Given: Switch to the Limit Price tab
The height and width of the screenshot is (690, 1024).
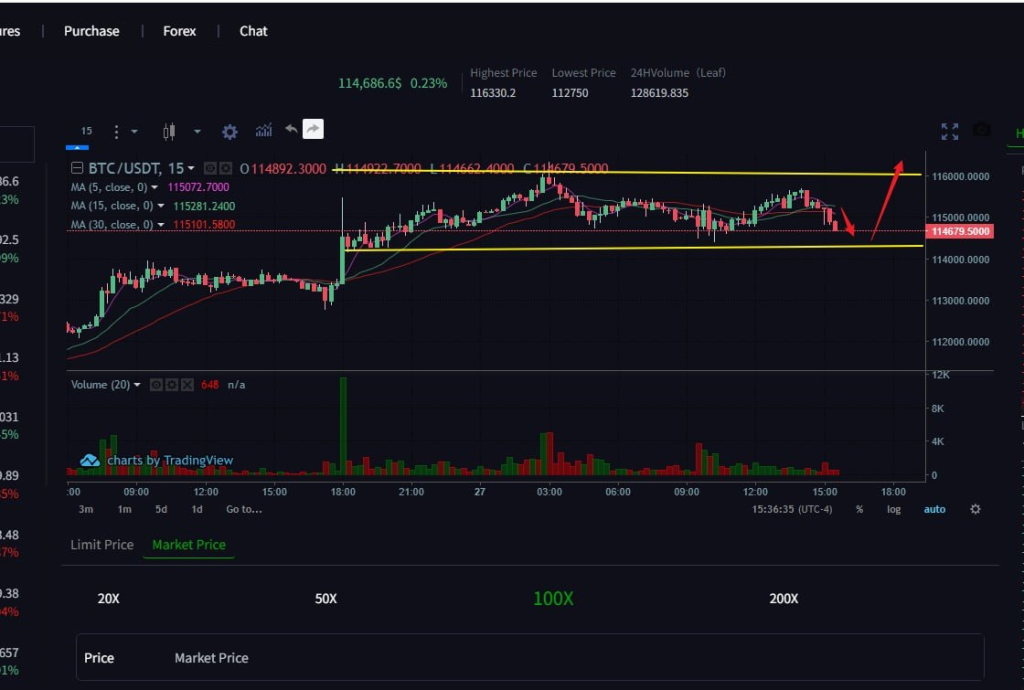Looking at the screenshot, I should pyautogui.click(x=102, y=545).
